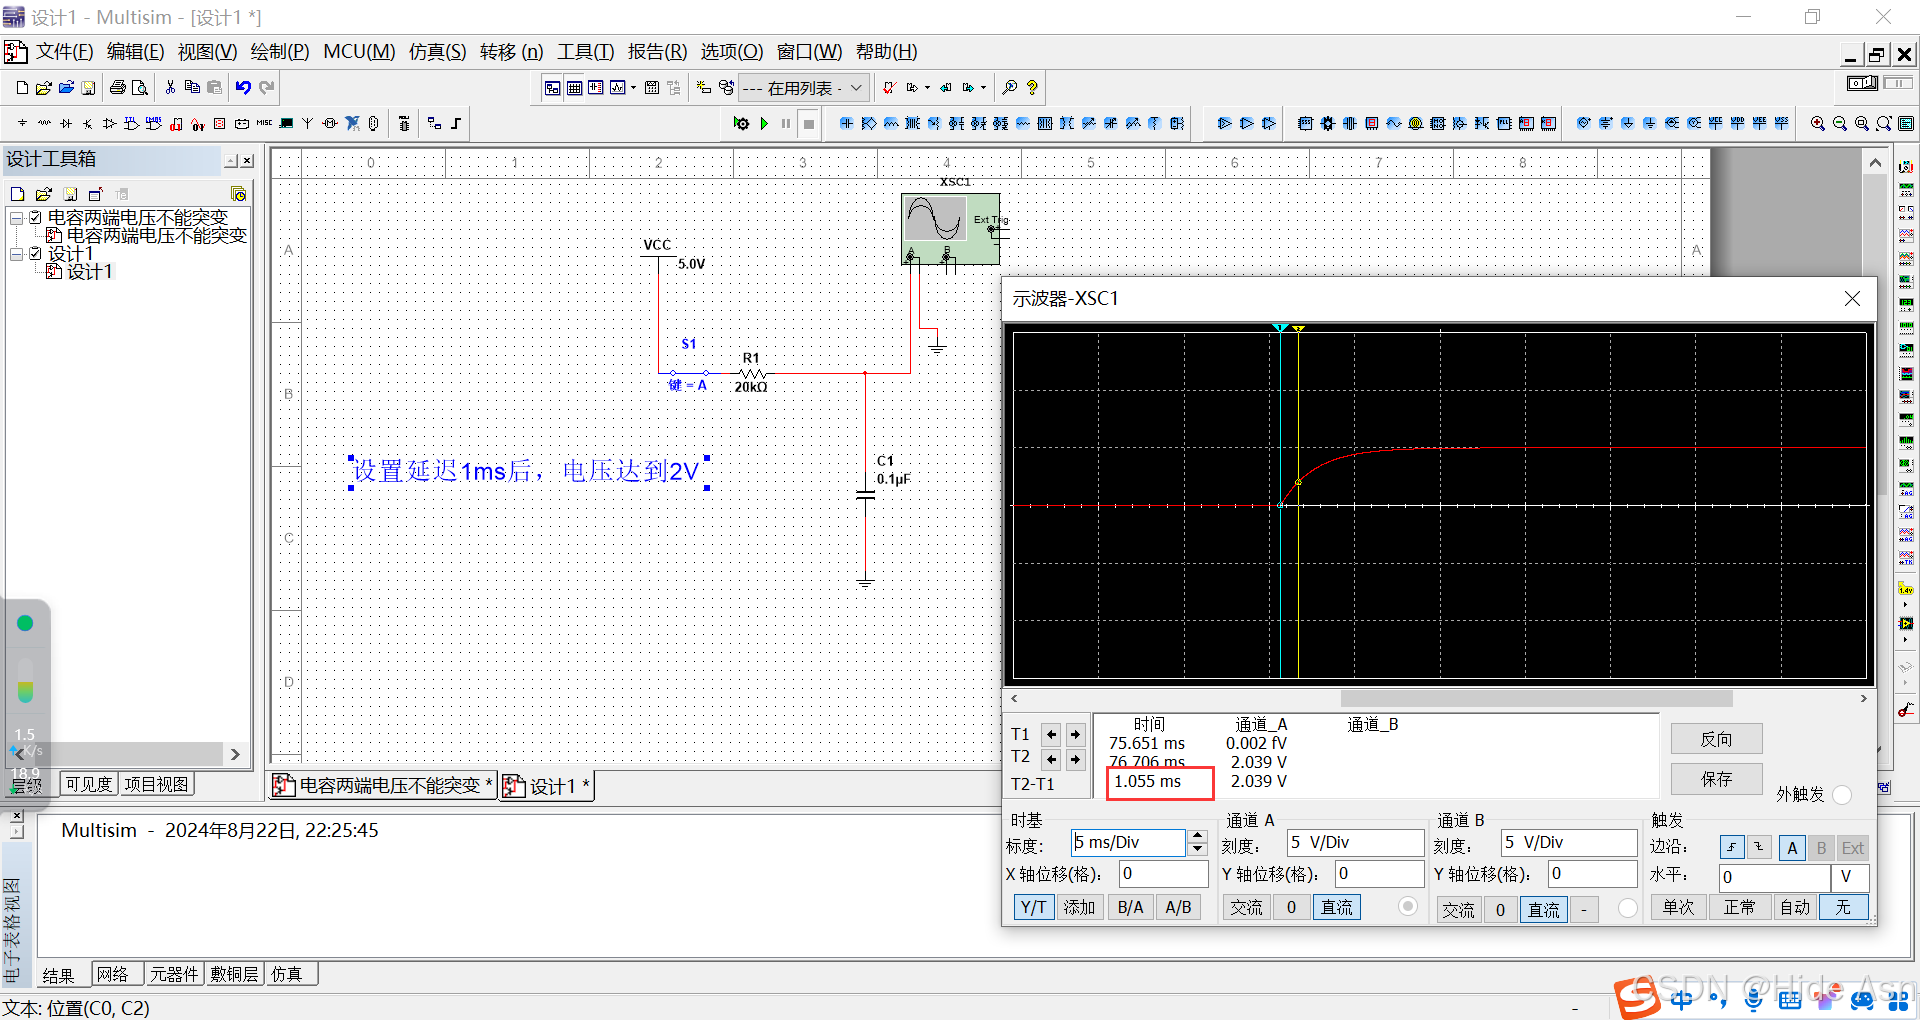This screenshot has width=1920, height=1020.
Task: Set Channel A coupling to 交流
Action: click(1246, 908)
